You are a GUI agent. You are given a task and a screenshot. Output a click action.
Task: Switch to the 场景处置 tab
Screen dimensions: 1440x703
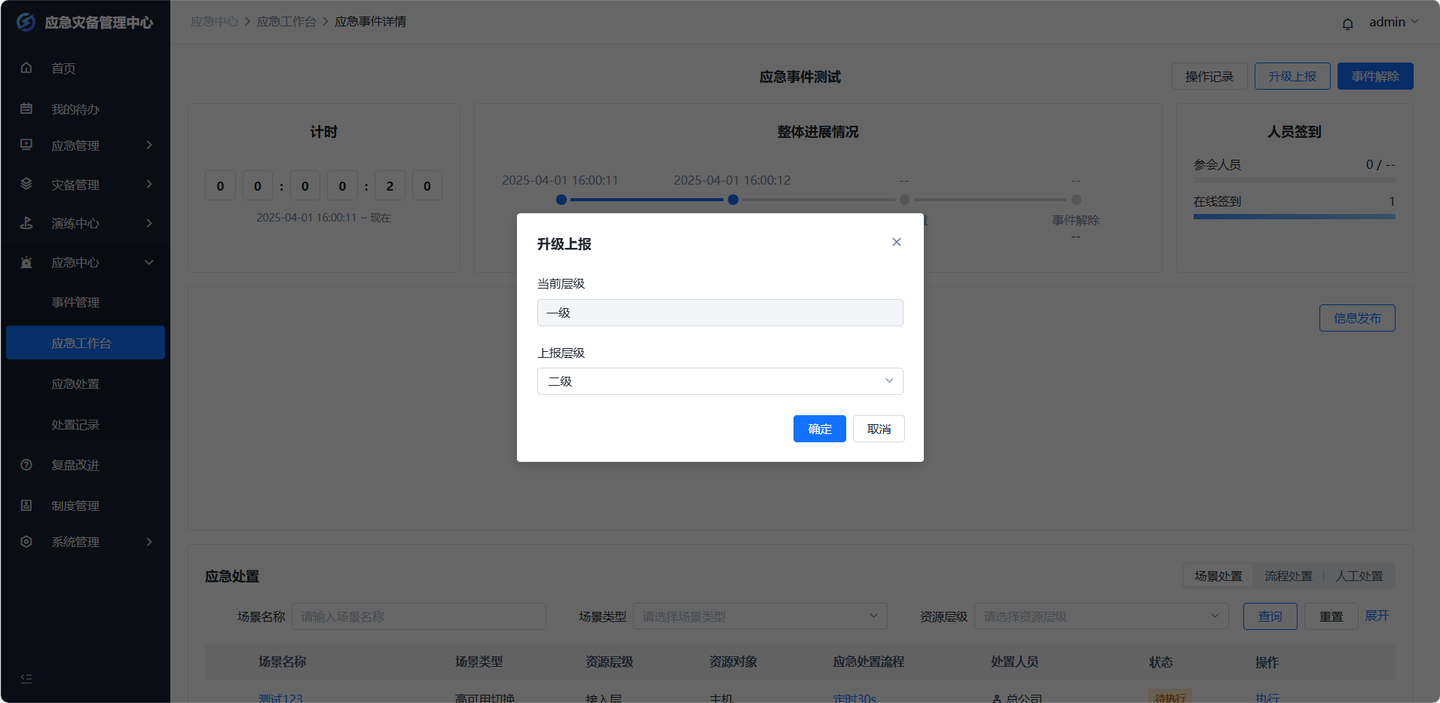click(x=1218, y=576)
